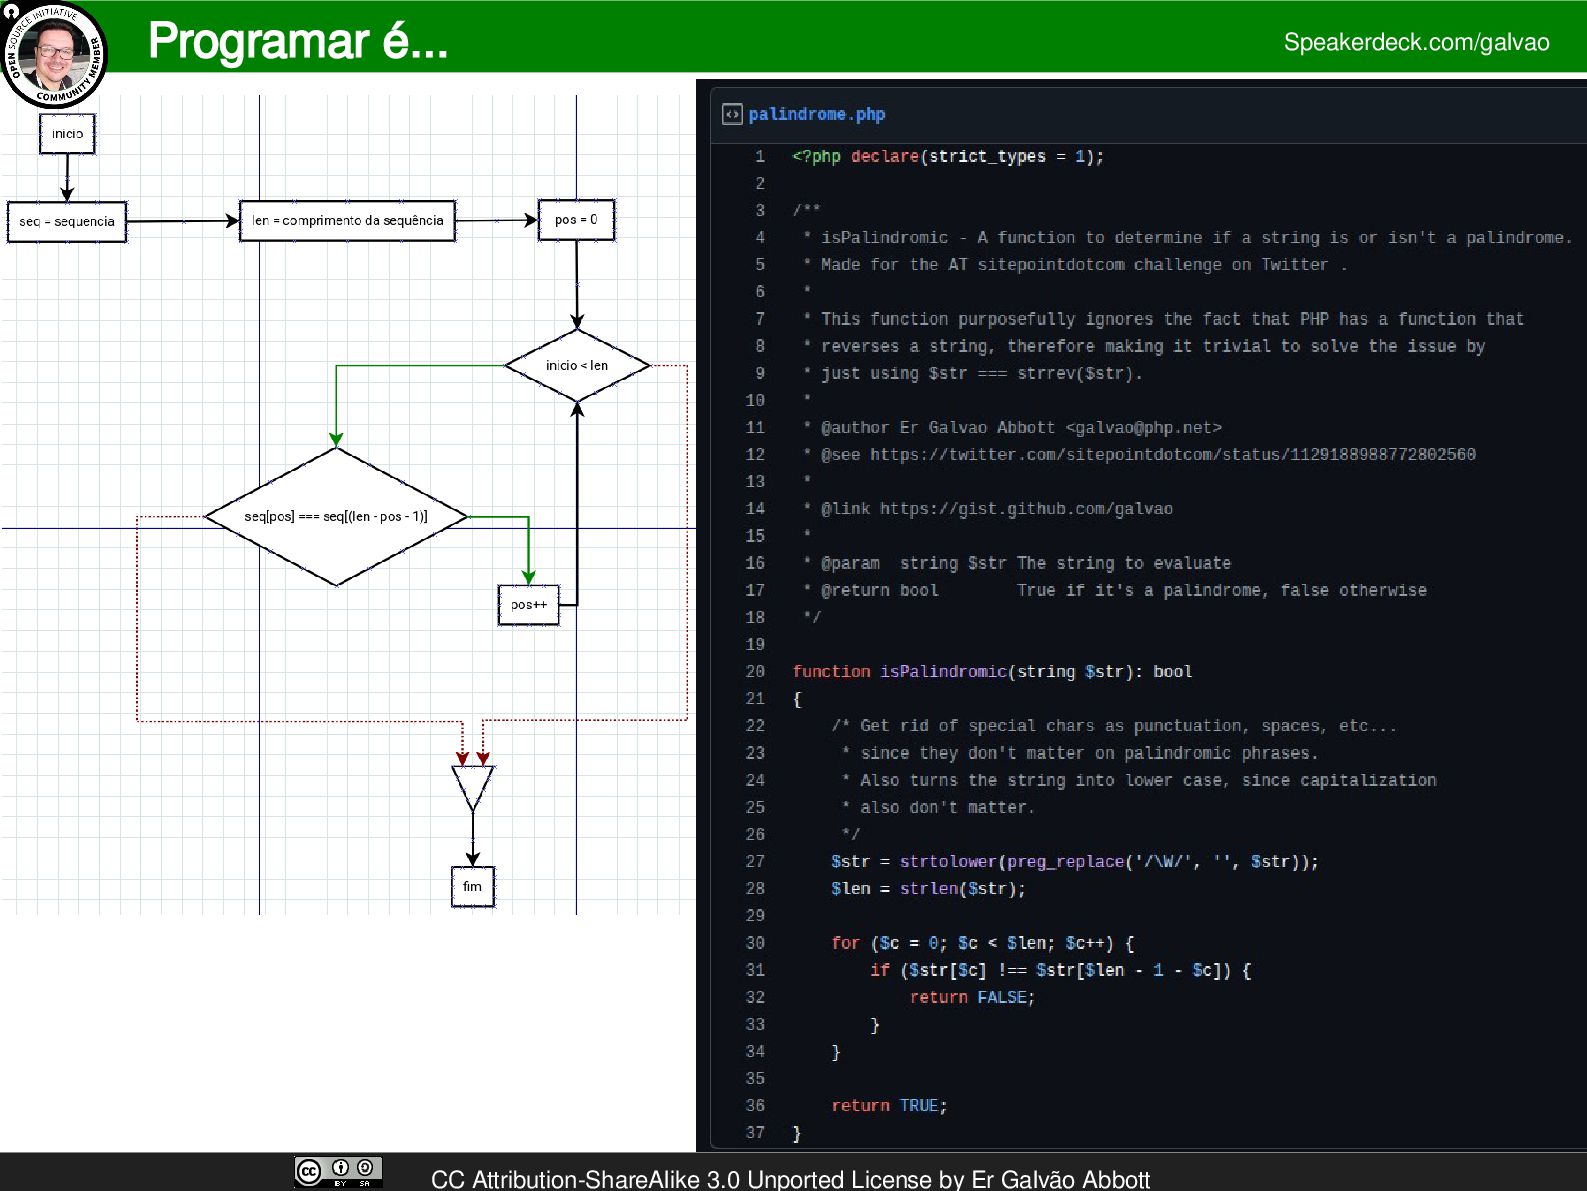Click the '@return bool' comment line
Image resolution: width=1587 pixels, height=1191 pixels.
[1114, 590]
